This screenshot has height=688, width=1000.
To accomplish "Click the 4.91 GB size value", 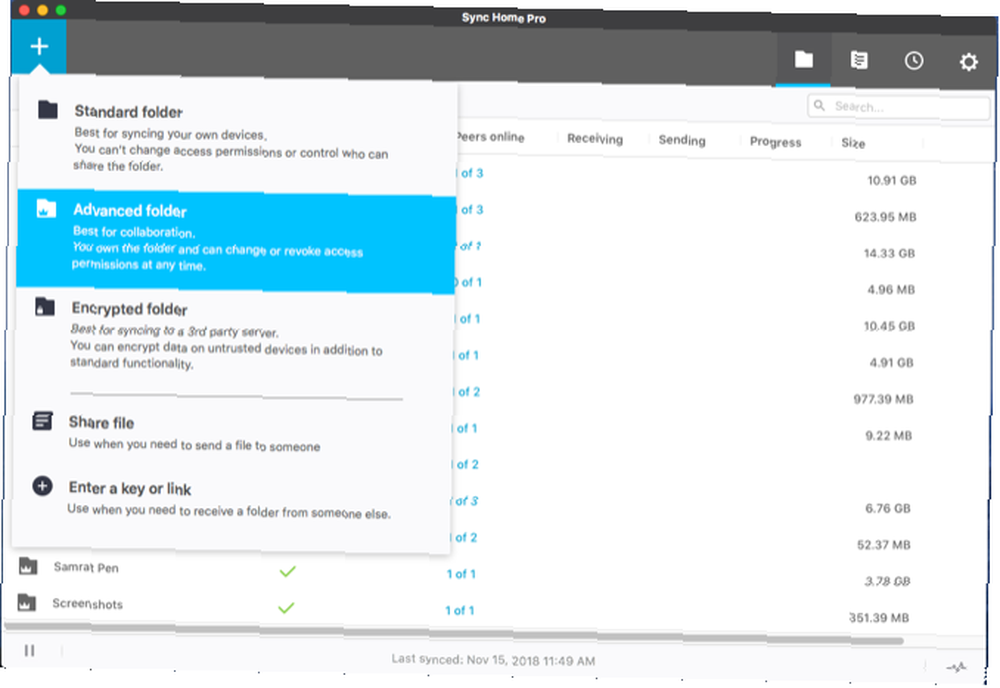I will pos(892,362).
